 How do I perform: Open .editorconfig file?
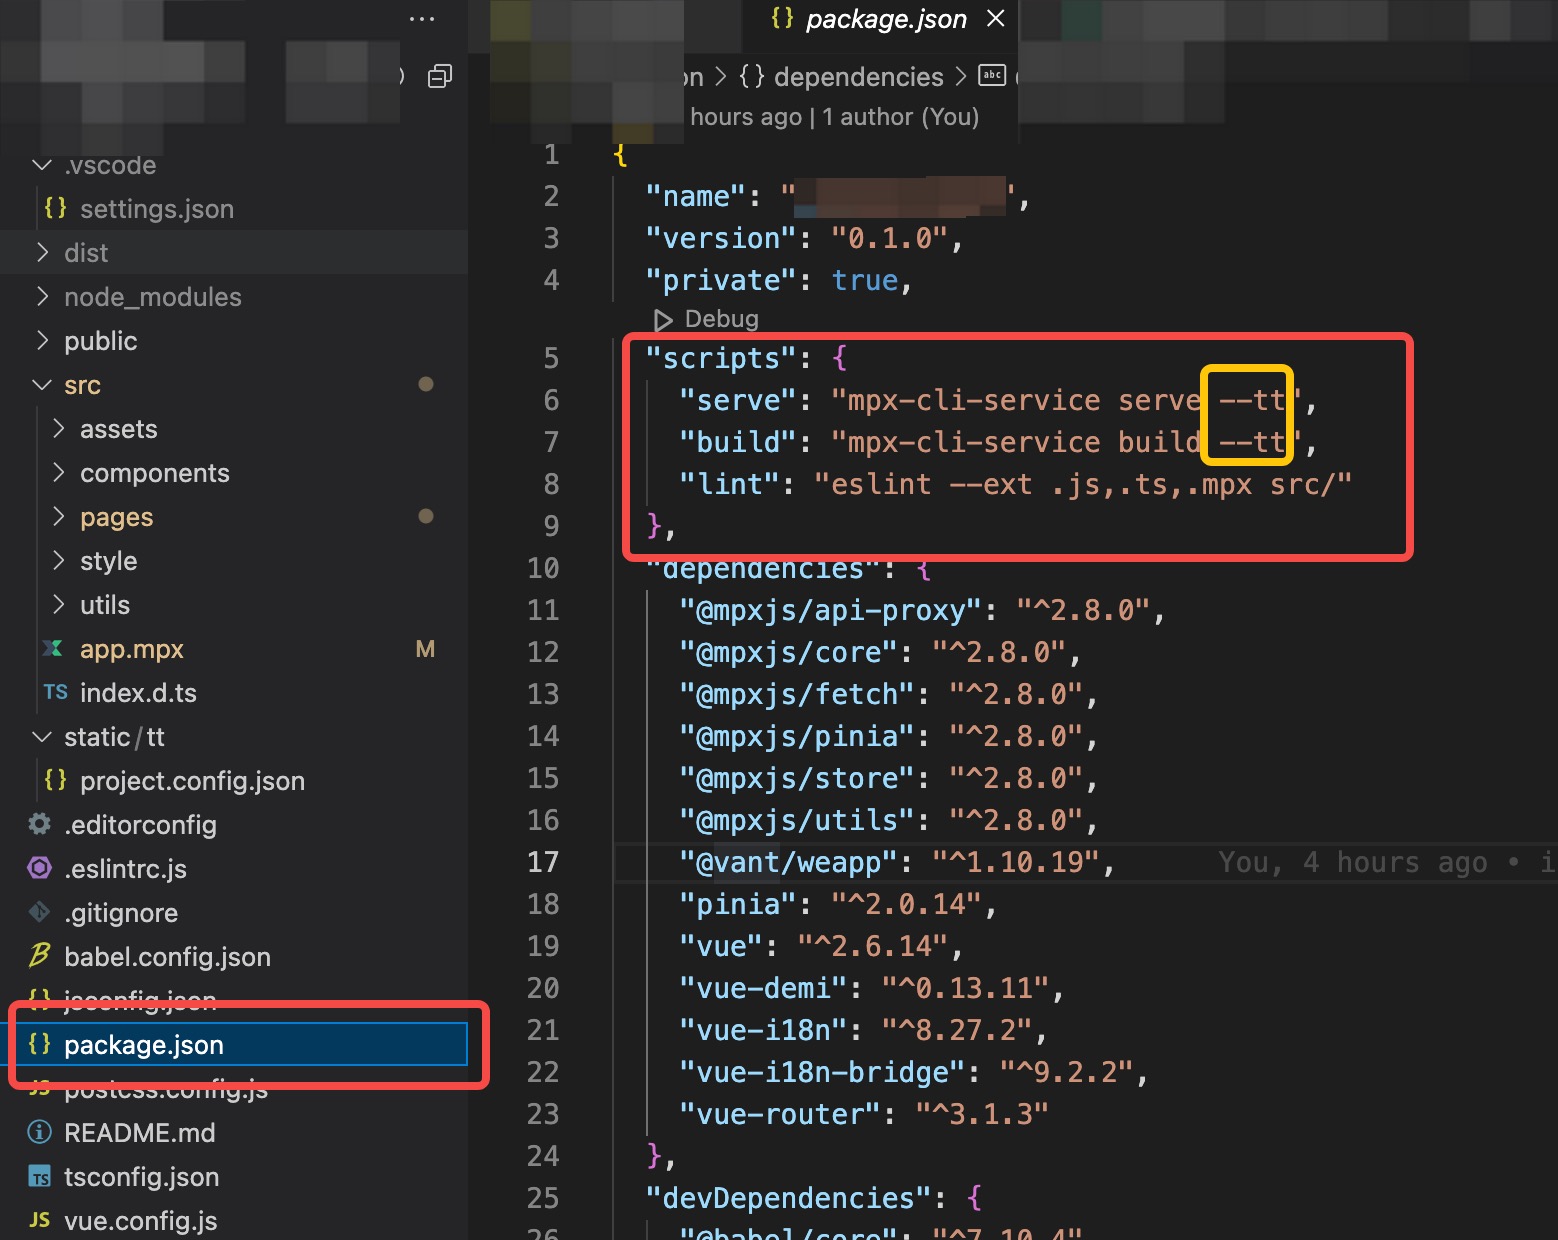140,825
